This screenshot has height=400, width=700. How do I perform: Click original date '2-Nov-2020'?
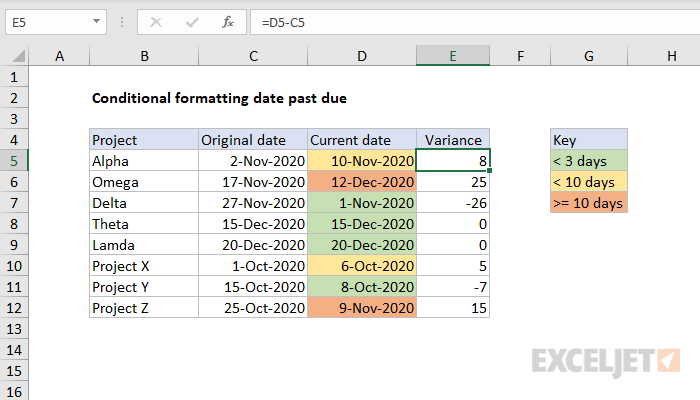(253, 161)
